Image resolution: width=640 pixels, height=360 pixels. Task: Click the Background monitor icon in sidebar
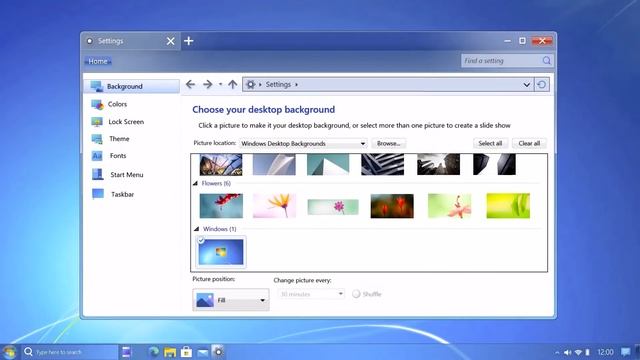(97, 86)
